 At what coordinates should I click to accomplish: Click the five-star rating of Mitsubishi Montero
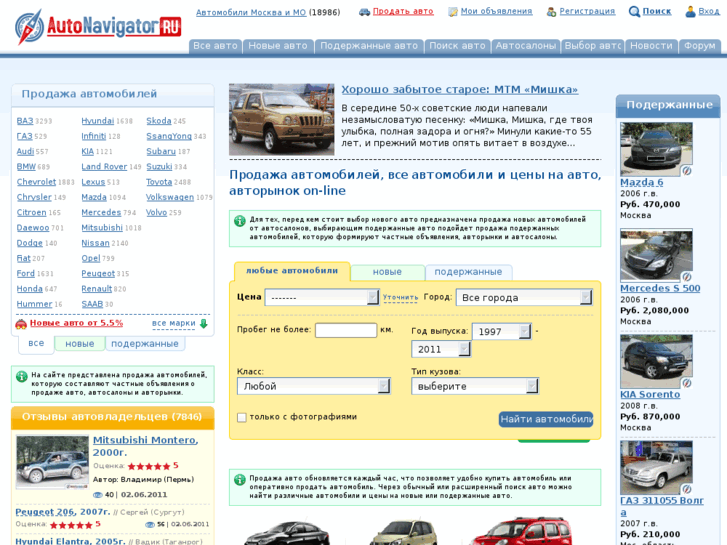coord(149,466)
